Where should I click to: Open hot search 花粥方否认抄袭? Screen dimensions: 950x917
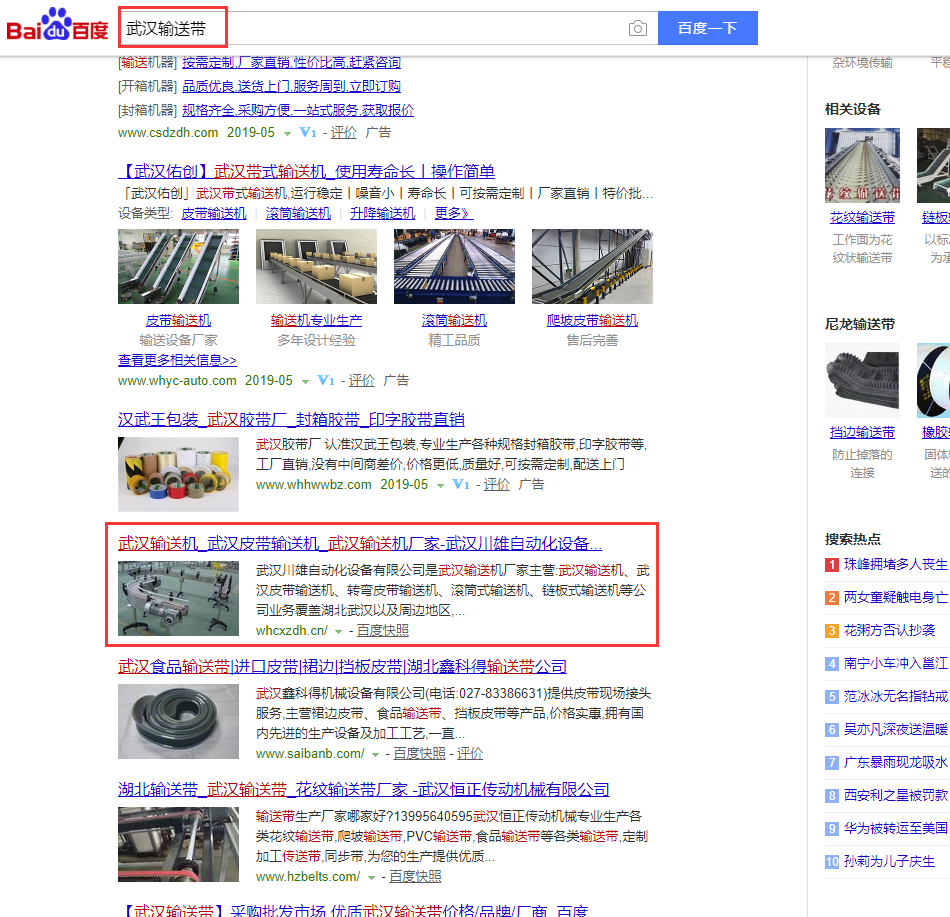click(x=889, y=631)
